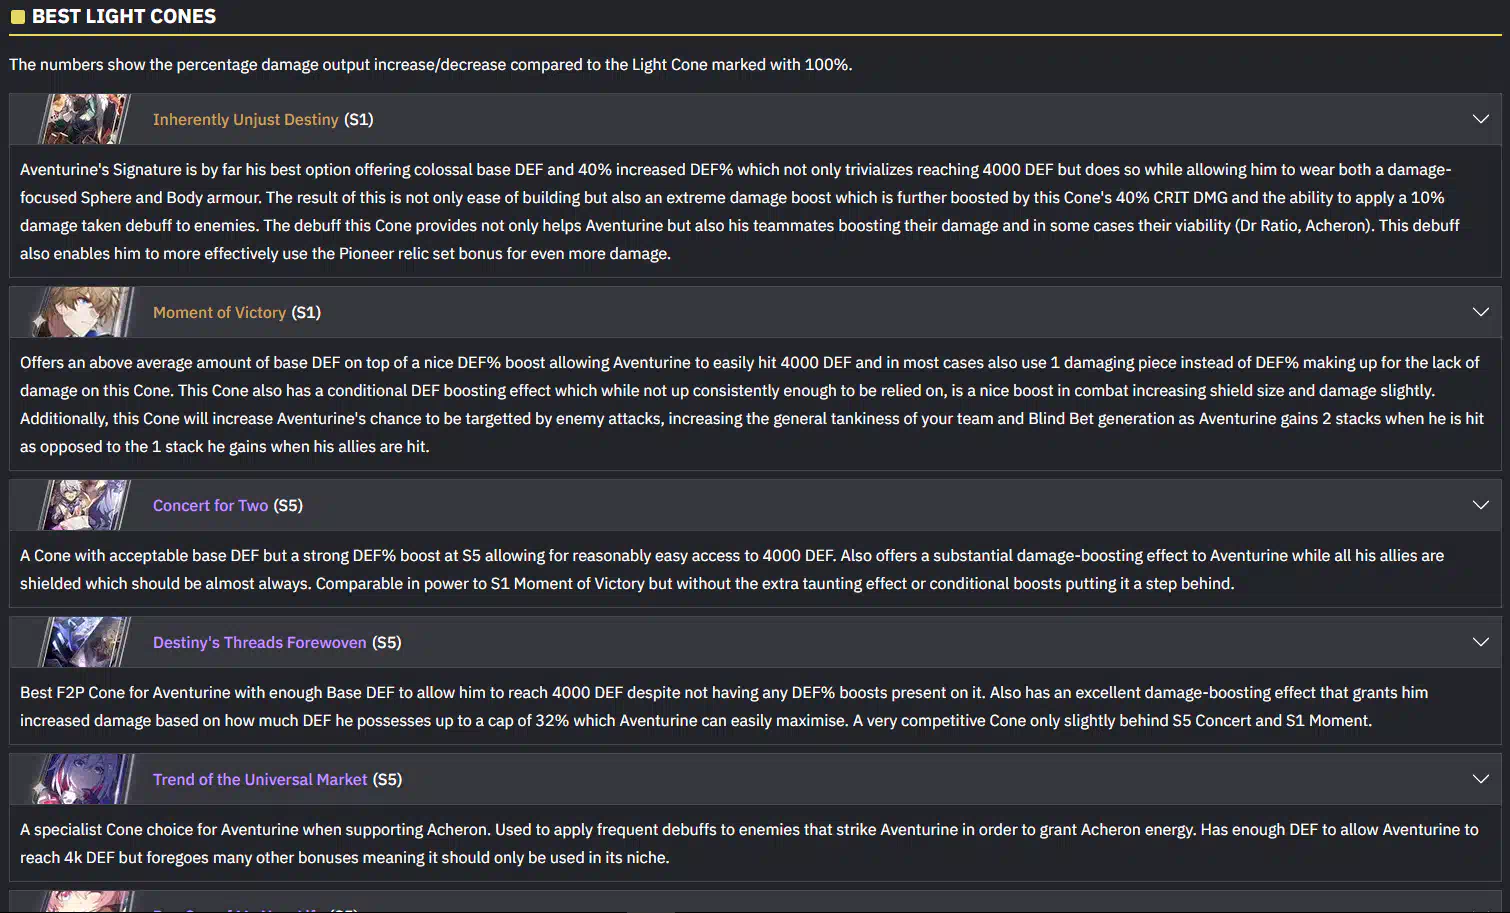Screen dimensions: 1510x913
Task: Click the Inherently Unjust Destiny light cone thumbnail
Action: coord(84,119)
